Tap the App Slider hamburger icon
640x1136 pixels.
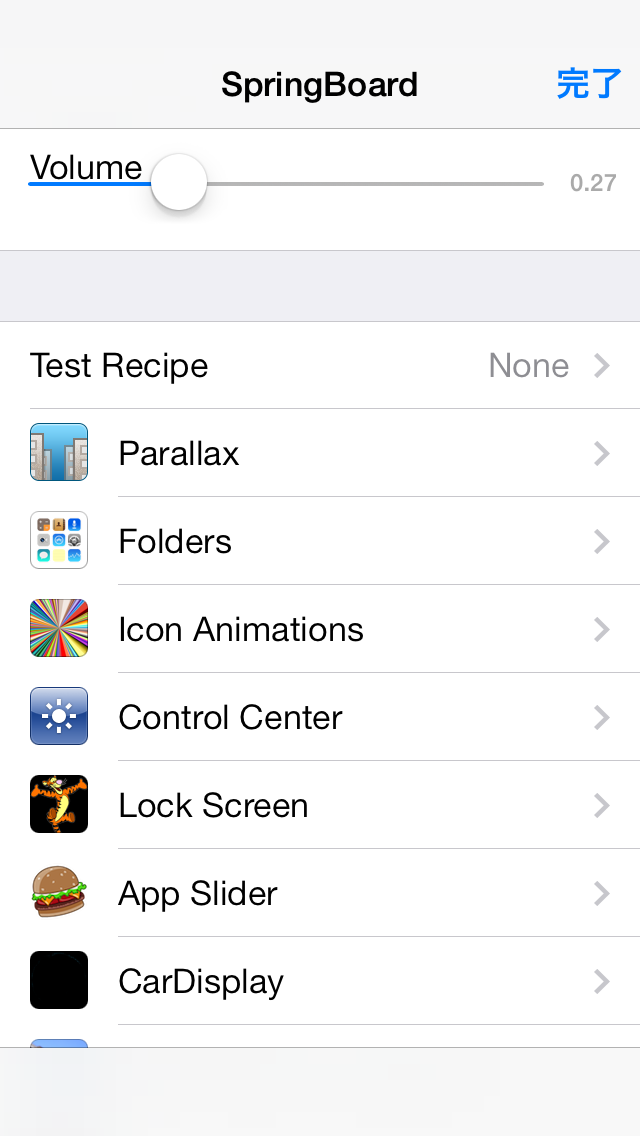point(59,893)
